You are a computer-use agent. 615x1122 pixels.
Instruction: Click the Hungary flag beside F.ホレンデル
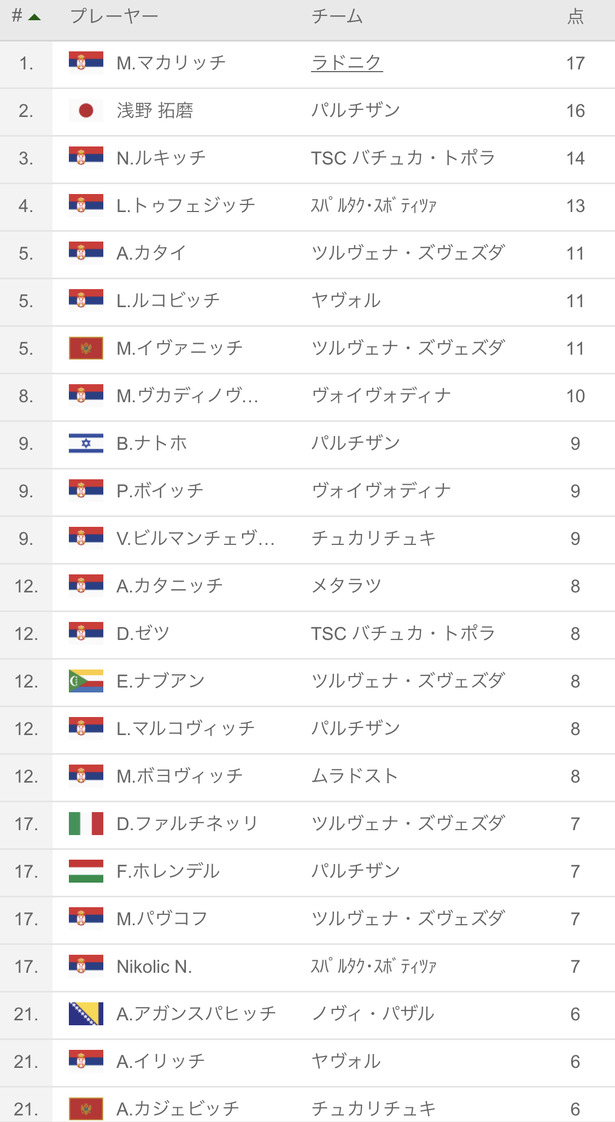tap(86, 871)
